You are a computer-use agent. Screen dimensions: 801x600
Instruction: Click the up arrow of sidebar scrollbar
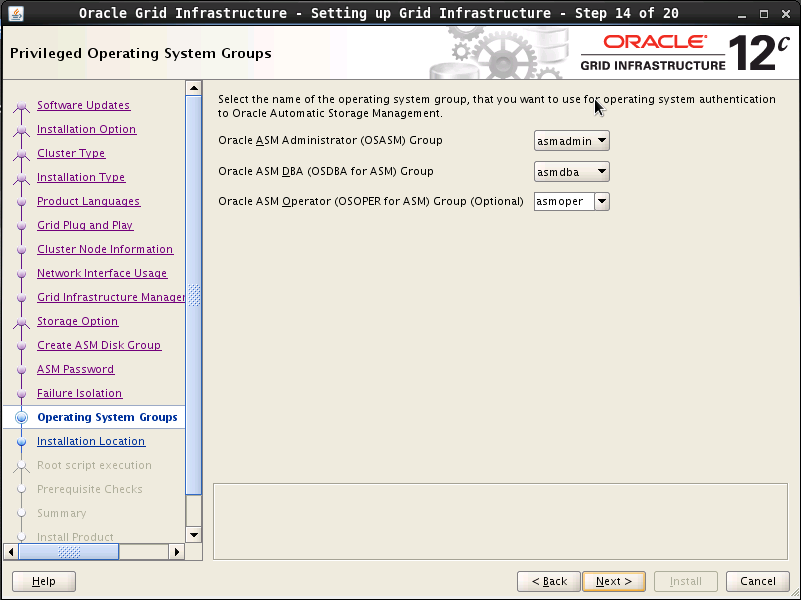[194, 88]
